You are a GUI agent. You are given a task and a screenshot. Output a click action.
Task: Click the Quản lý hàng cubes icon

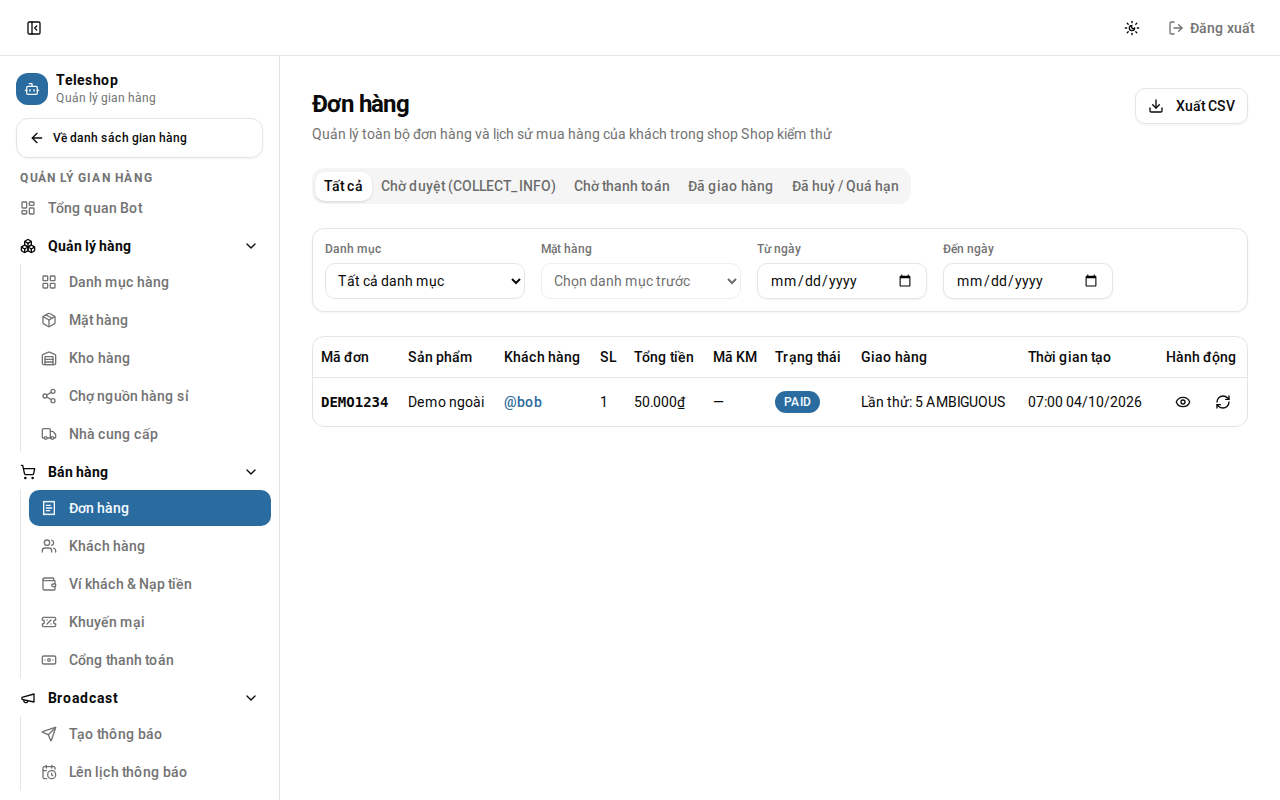28,246
